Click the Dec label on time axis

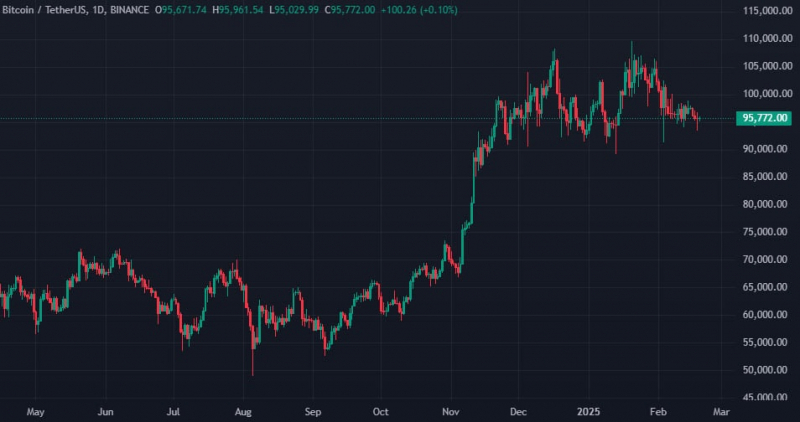click(518, 412)
